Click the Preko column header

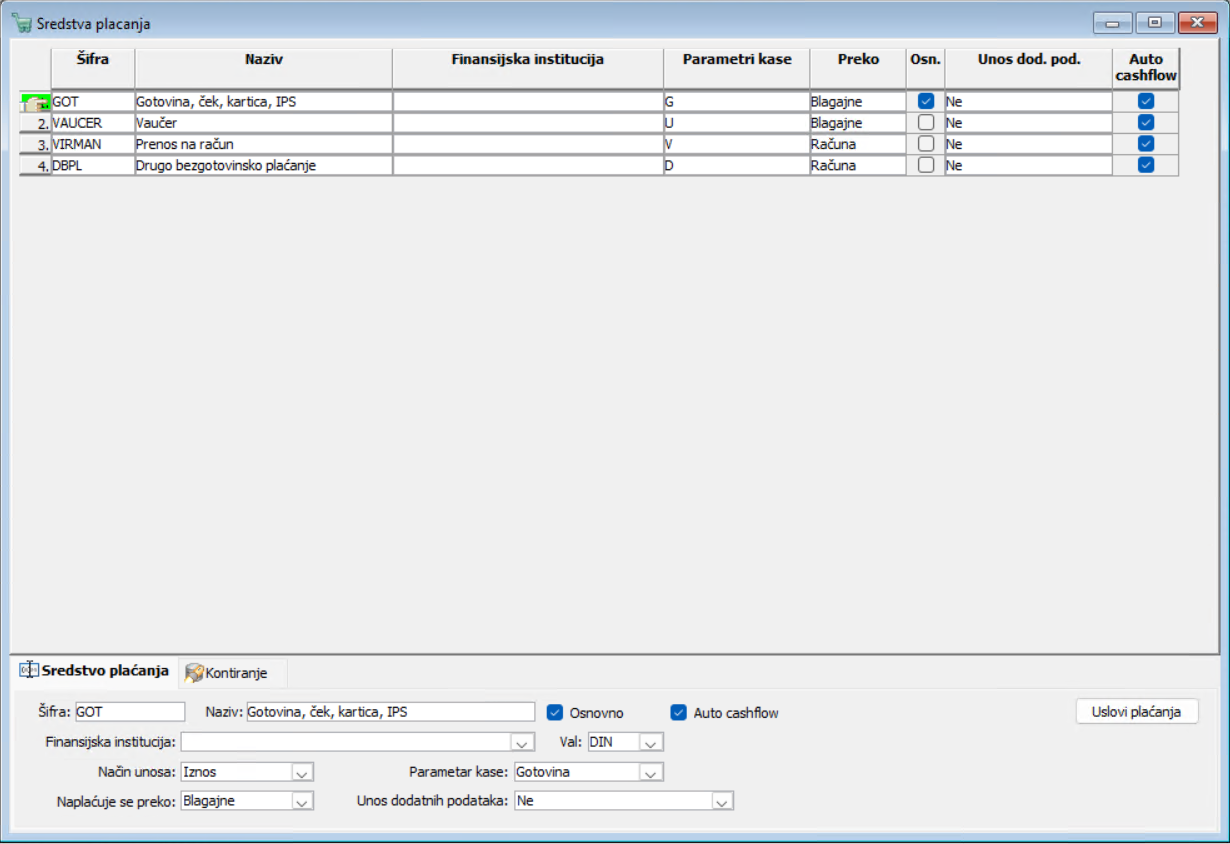click(858, 68)
